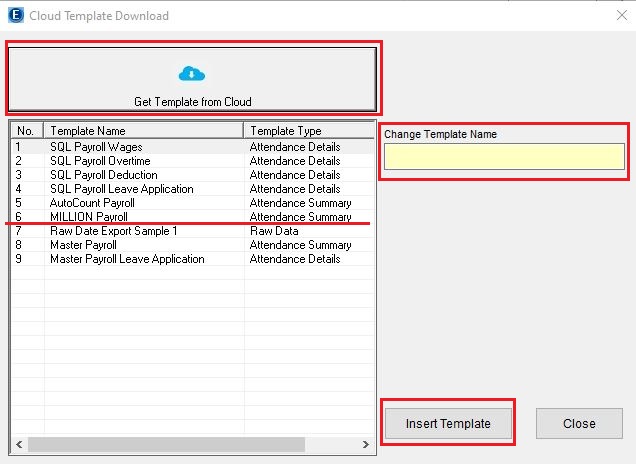Select Raw Date Export Sample 1
The height and width of the screenshot is (464, 636).
coord(192,231)
